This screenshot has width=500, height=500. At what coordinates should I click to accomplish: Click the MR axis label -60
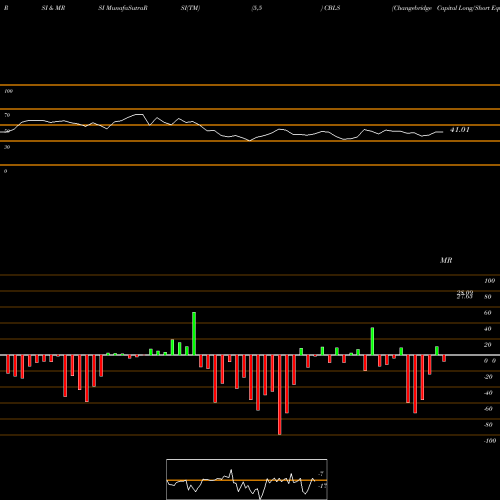(488, 409)
